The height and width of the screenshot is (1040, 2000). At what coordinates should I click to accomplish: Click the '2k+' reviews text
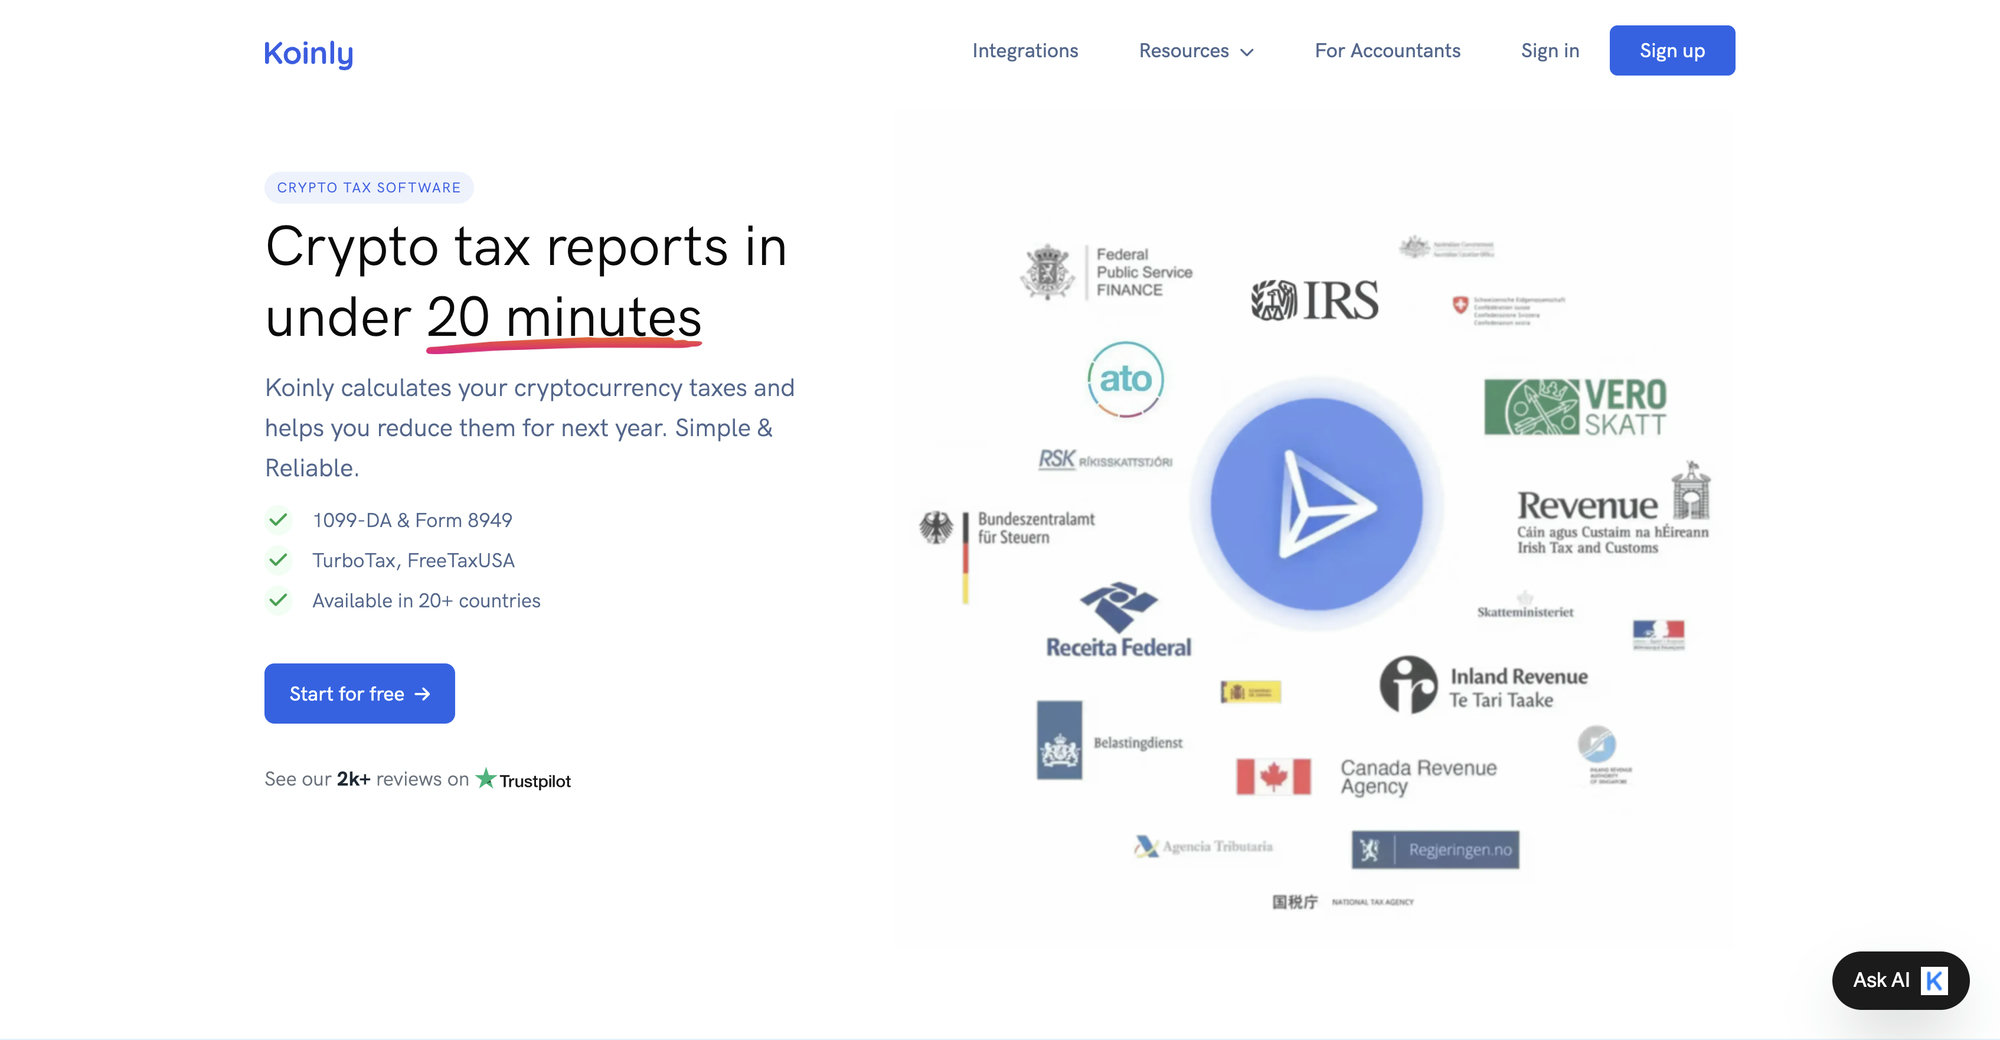pos(354,779)
